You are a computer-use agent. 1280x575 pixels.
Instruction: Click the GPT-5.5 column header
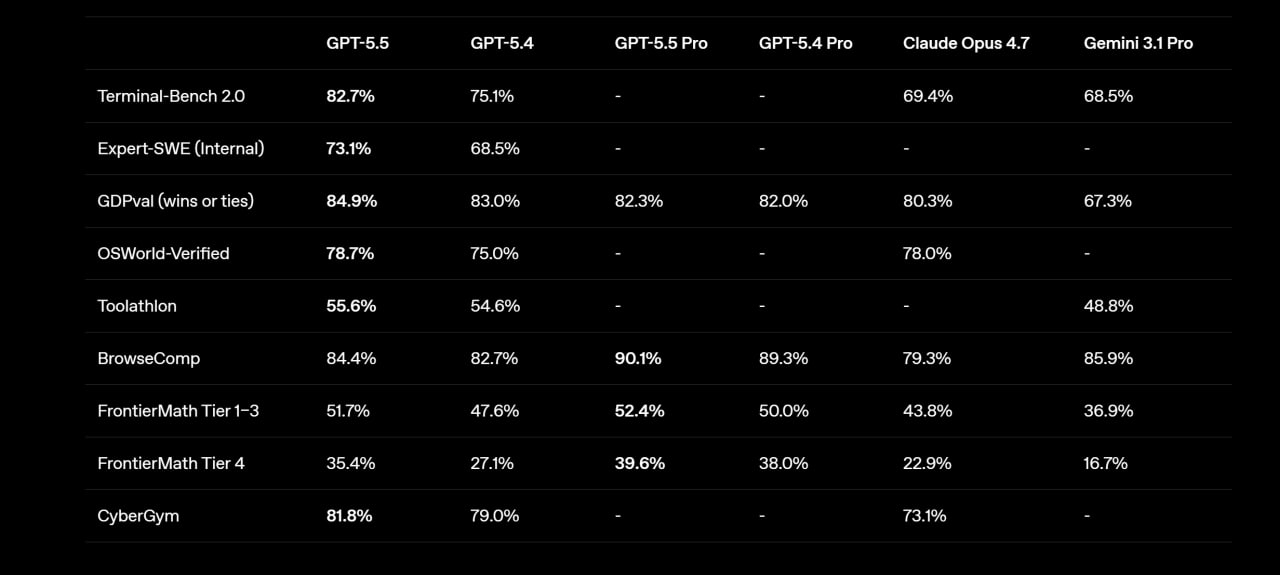356,43
